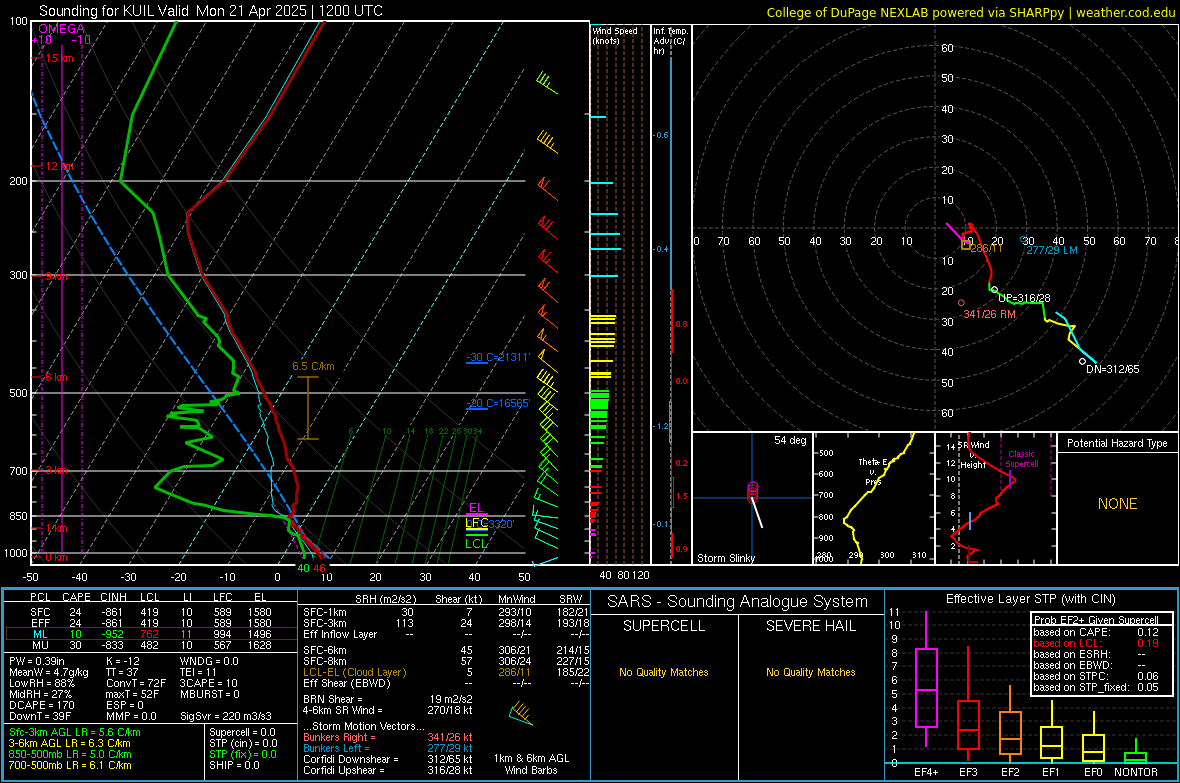Click the orange '286/11' mean wind square marker

[966, 245]
